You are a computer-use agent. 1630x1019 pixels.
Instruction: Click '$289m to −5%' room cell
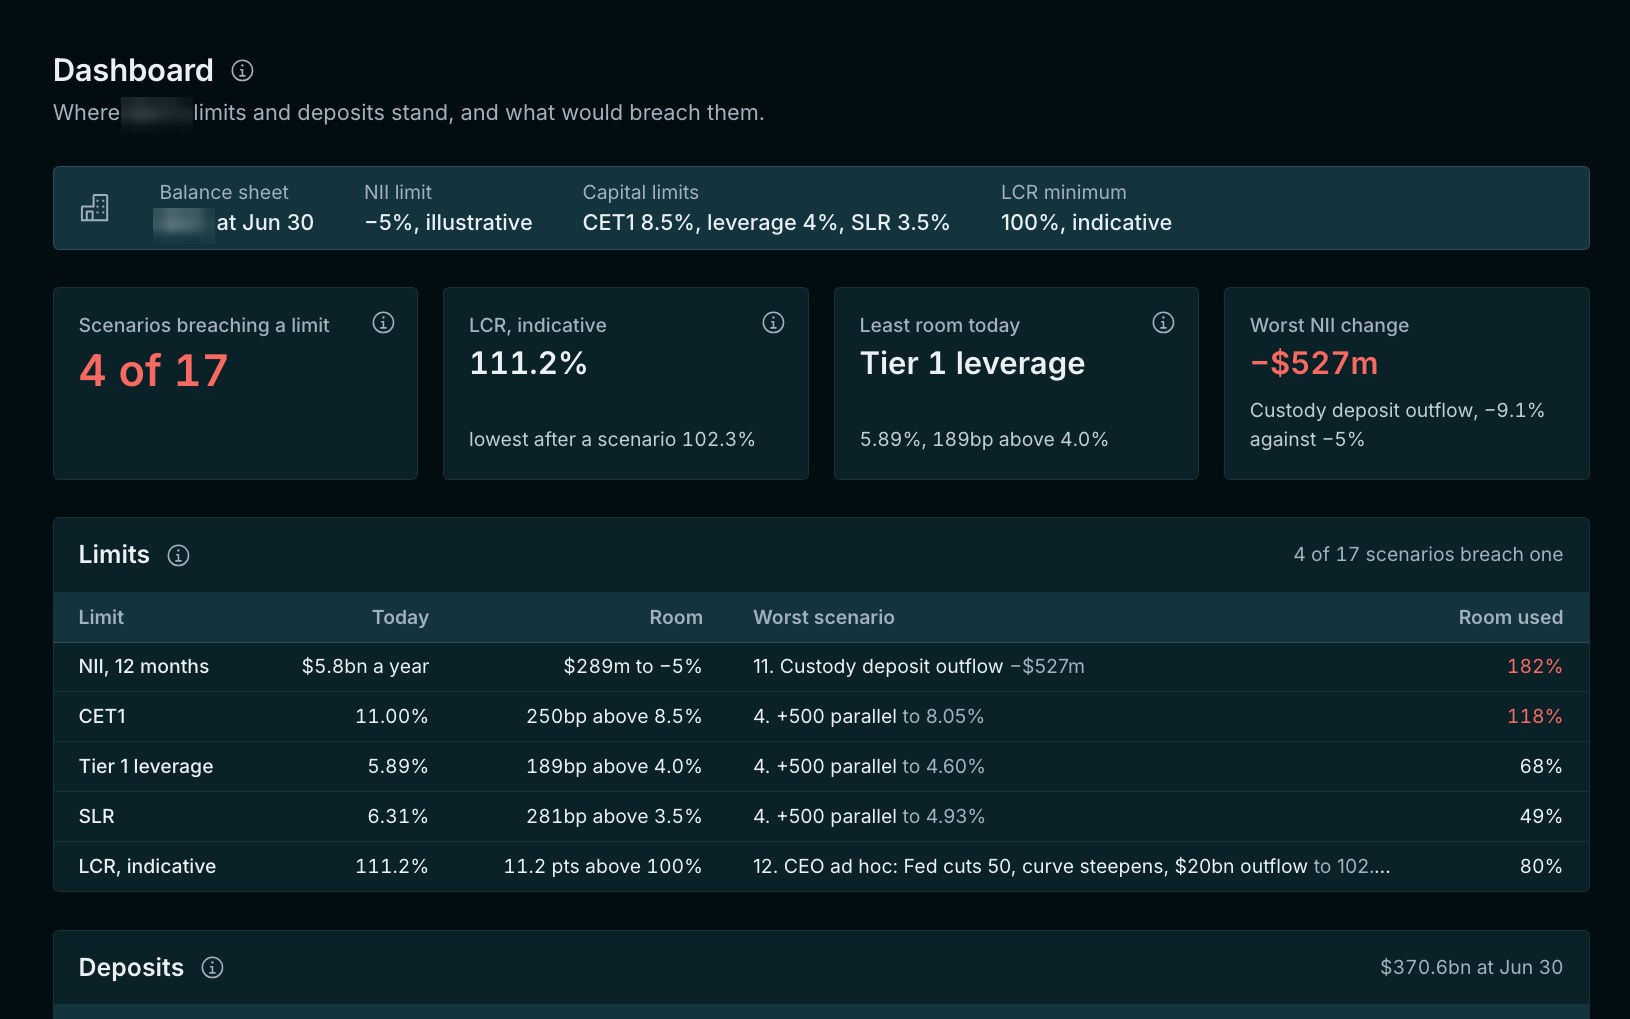coord(632,666)
